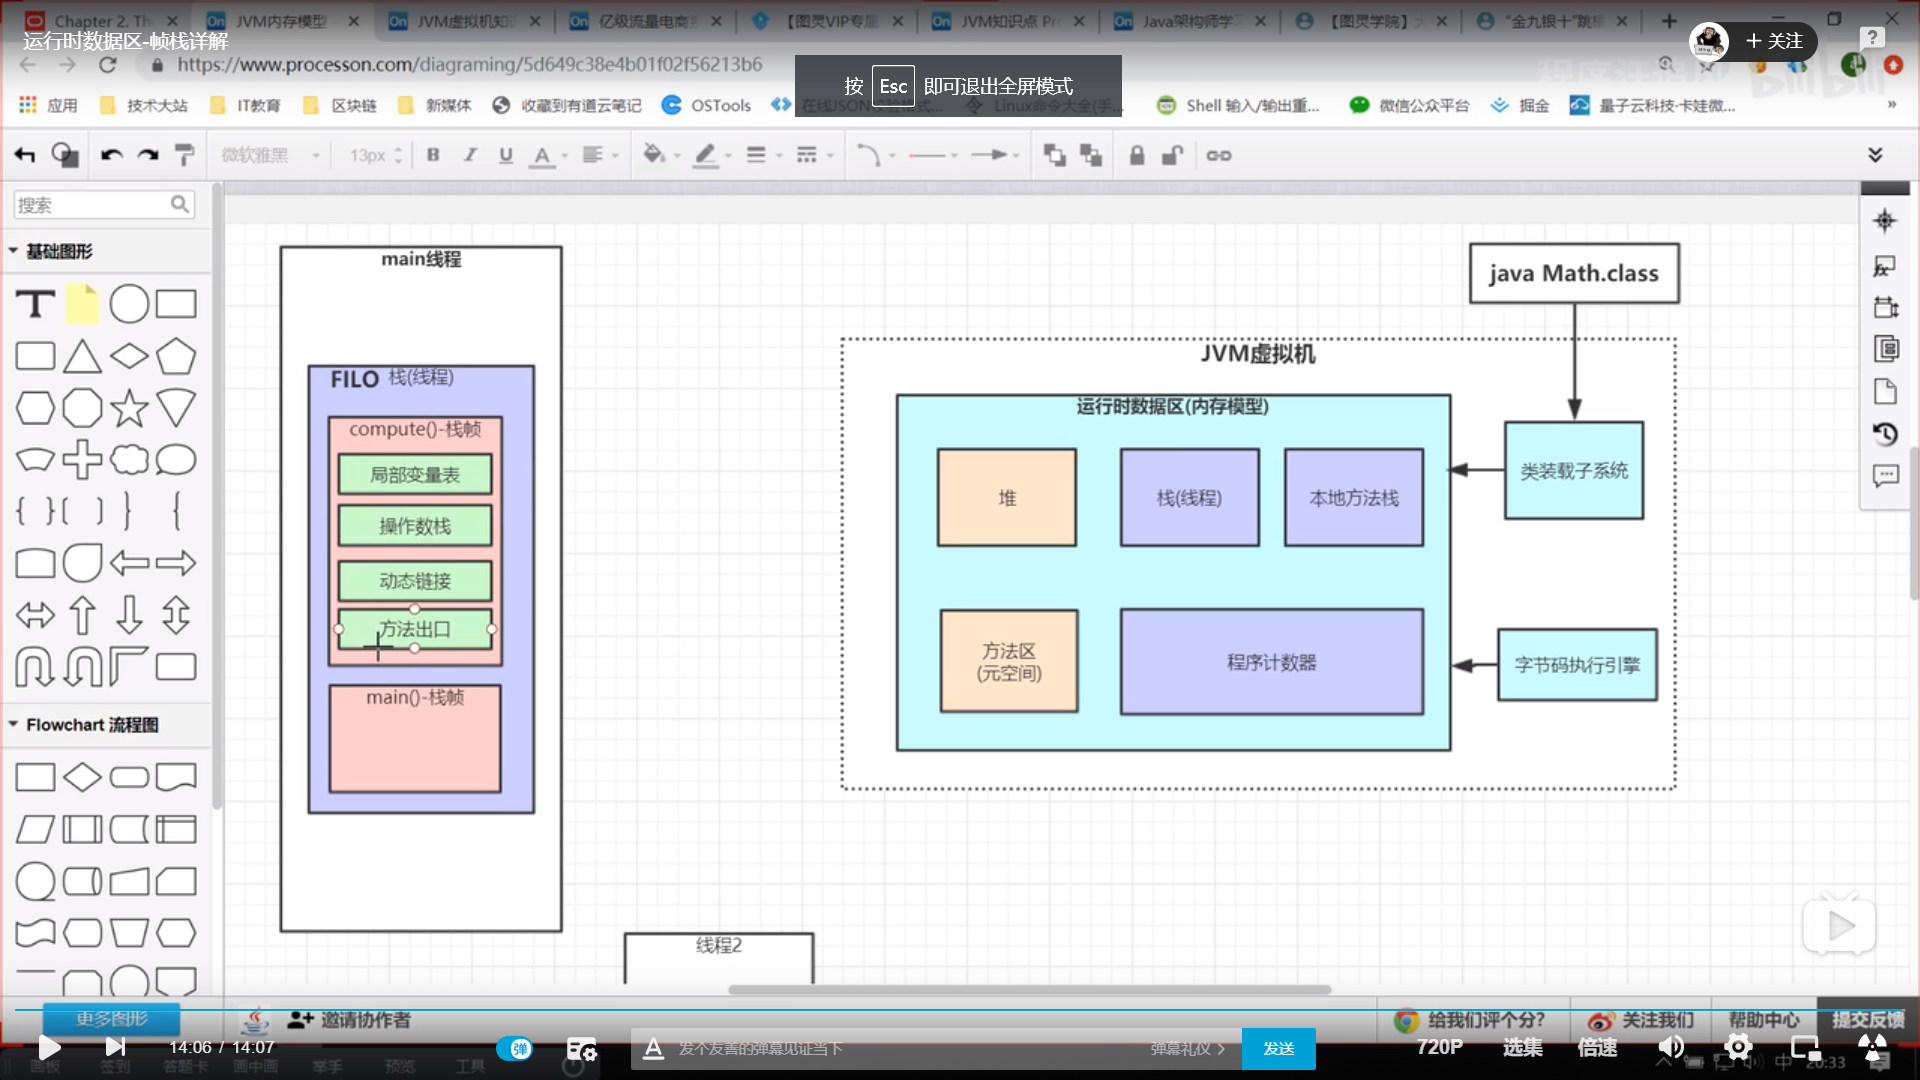The image size is (1920, 1080).
Task: Toggle bold text formatting
Action: click(x=433, y=155)
